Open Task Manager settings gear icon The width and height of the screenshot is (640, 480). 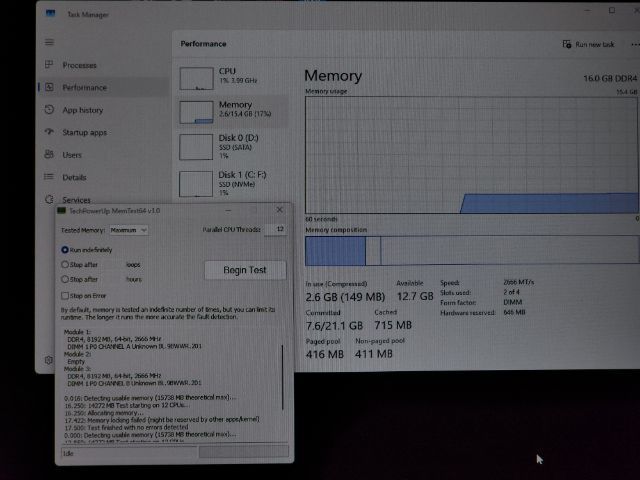click(49, 360)
